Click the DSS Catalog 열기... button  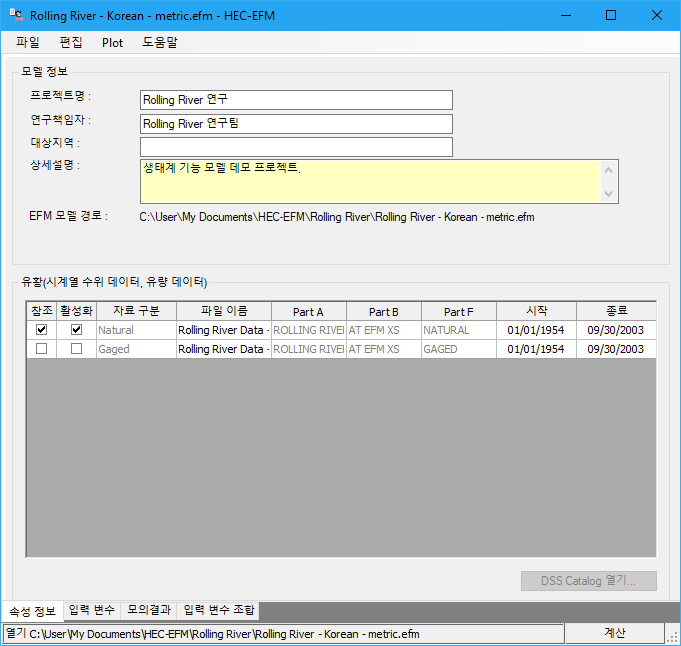[x=588, y=581]
